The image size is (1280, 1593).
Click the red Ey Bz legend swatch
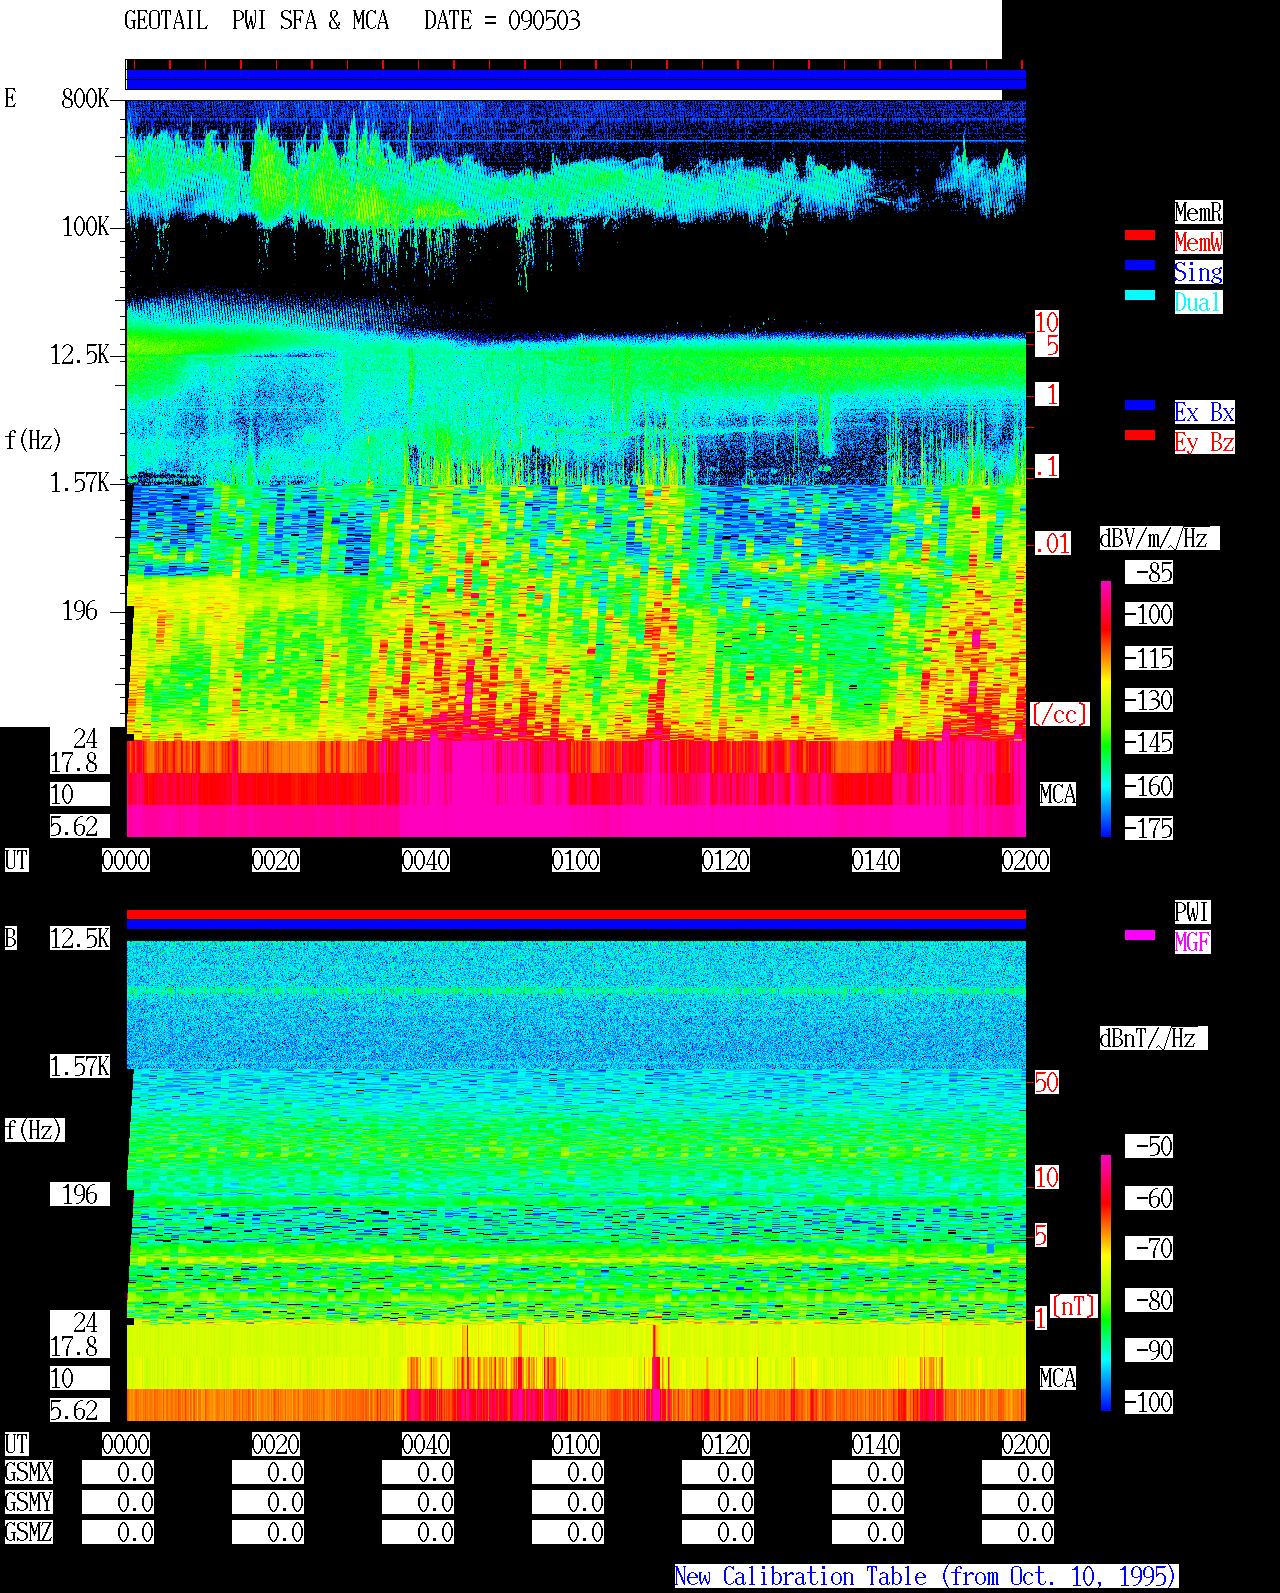(x=1140, y=435)
